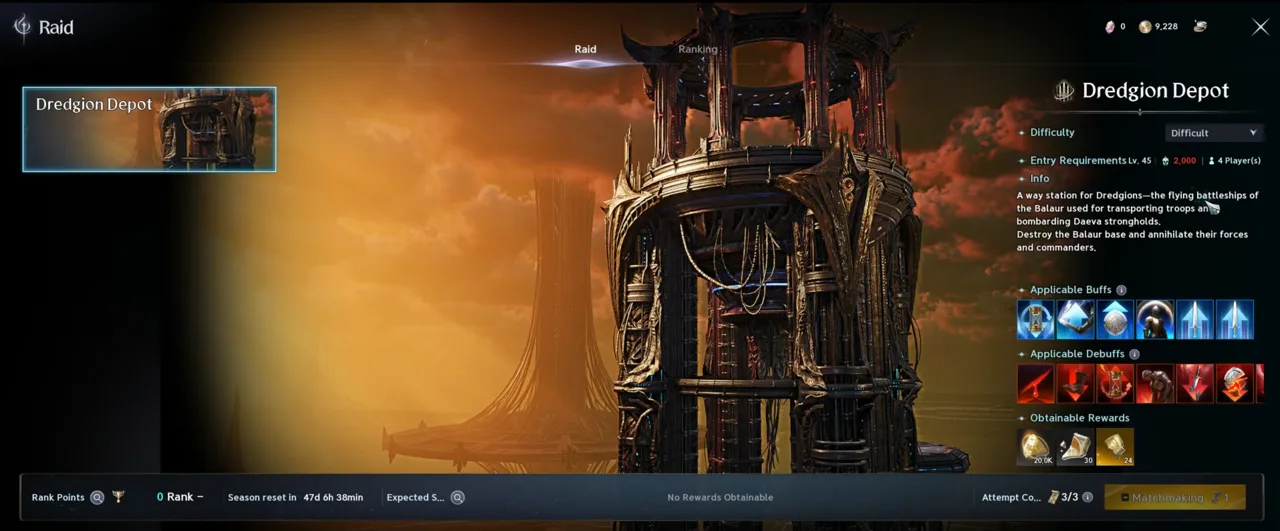Click the 9,228 gold amount
This screenshot has width=1280, height=531.
click(1166, 27)
